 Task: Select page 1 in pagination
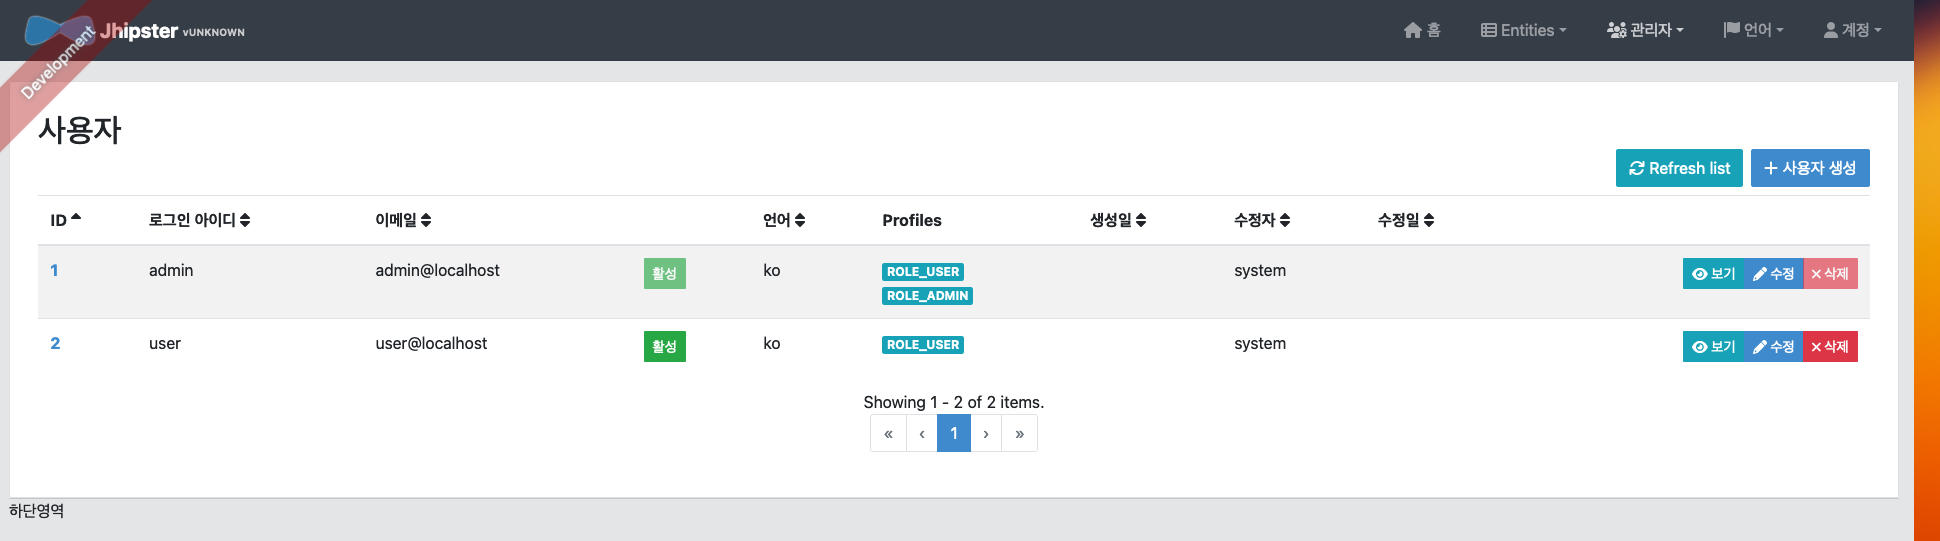[x=954, y=433]
